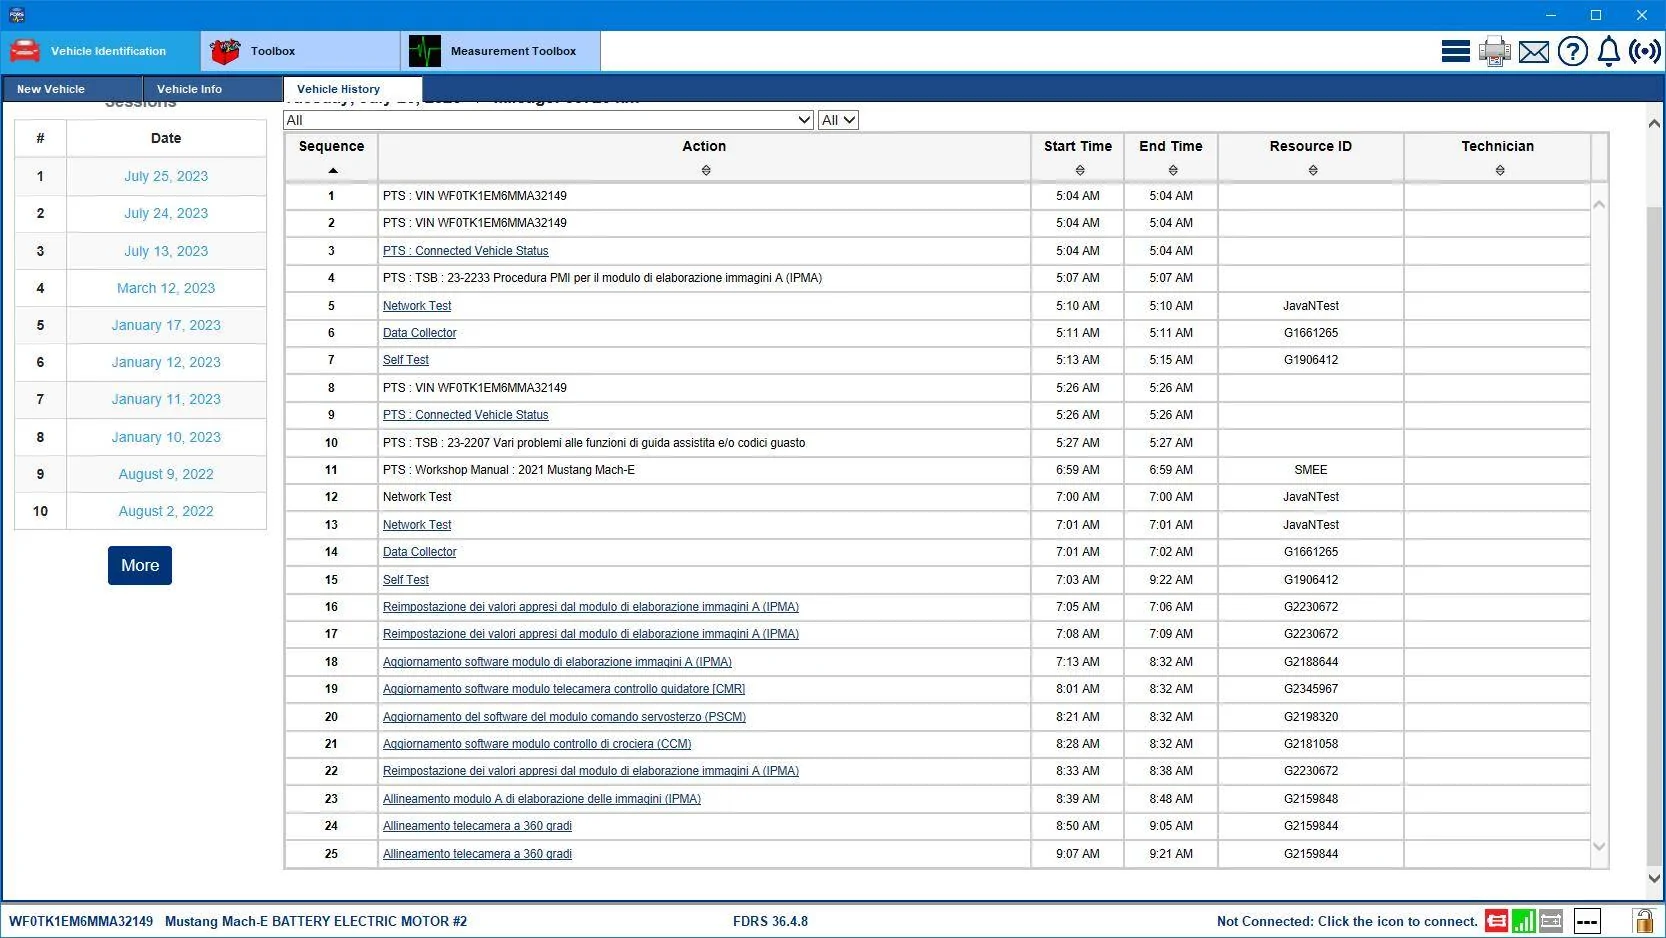Click the red car Vehicle Identification icon
Viewport: 1666px width, 938px height.
(25, 50)
